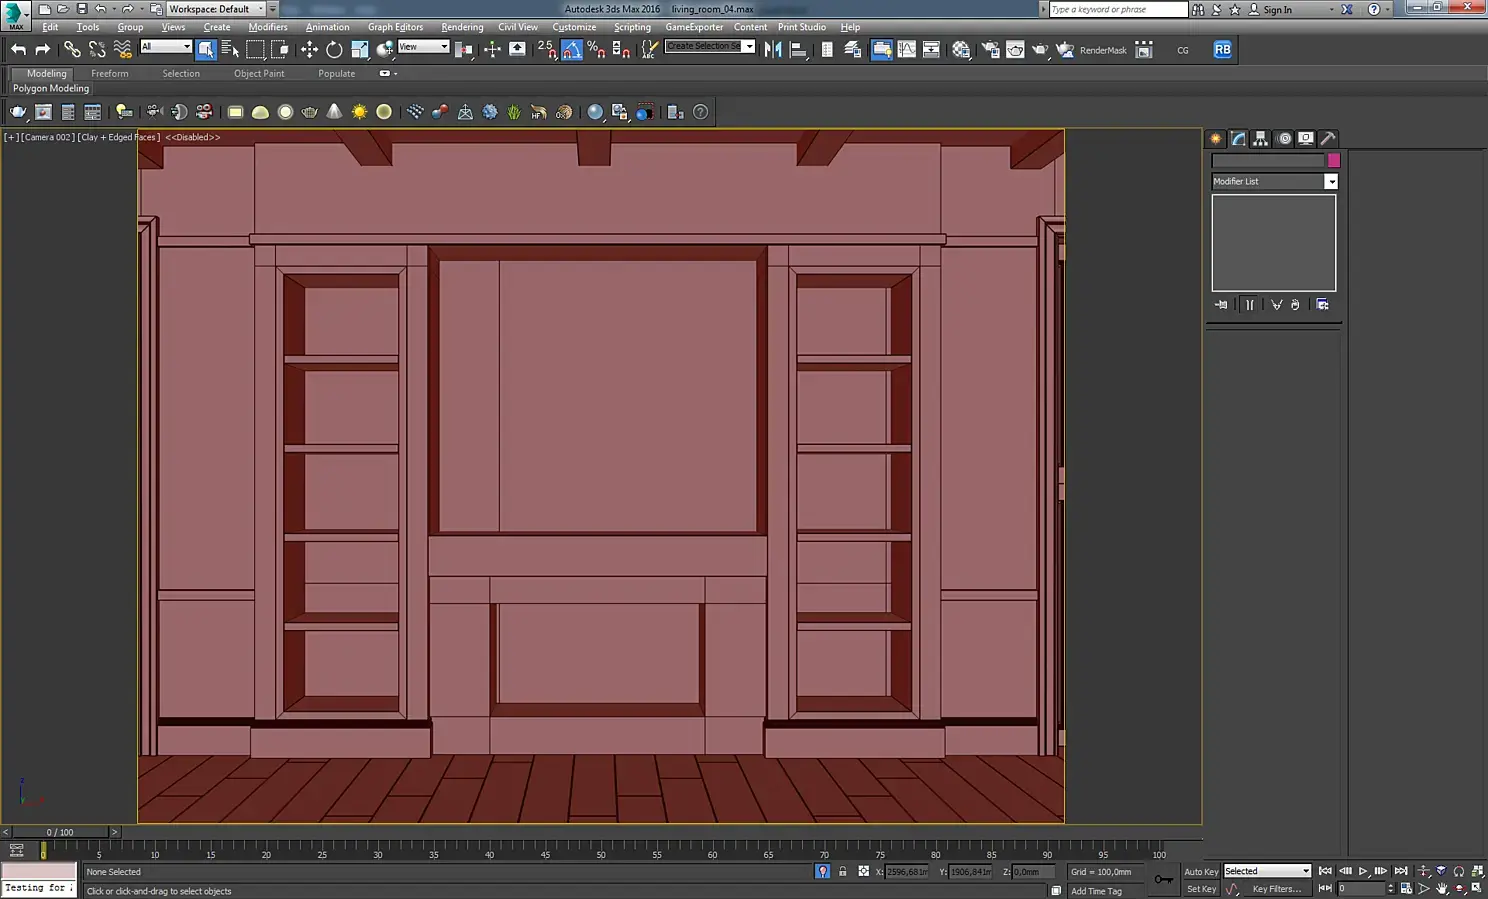The image size is (1488, 899).
Task: Open the selection filter 'All' dropdown
Action: point(166,47)
